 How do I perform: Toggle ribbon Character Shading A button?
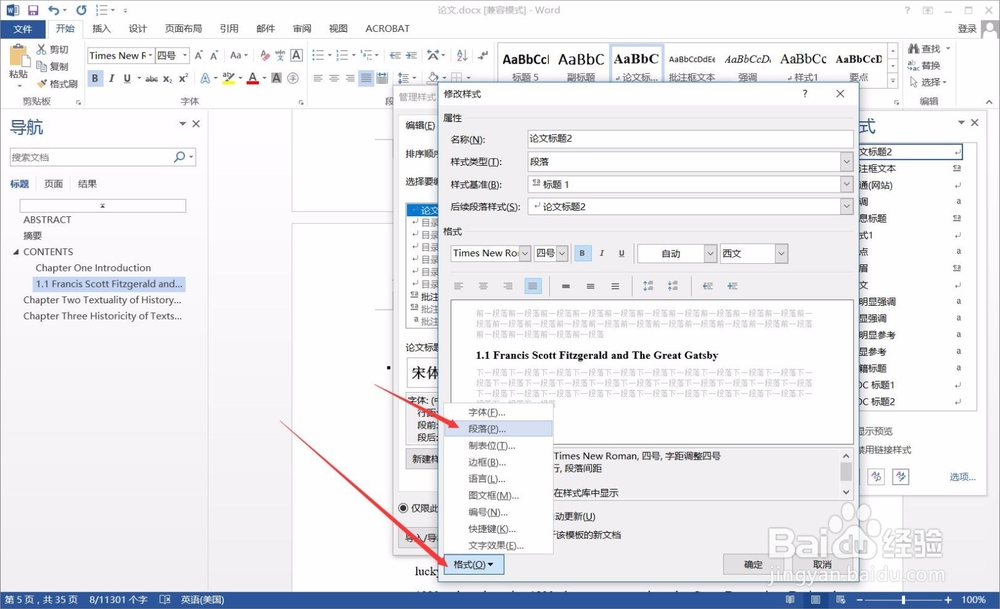[x=276, y=78]
